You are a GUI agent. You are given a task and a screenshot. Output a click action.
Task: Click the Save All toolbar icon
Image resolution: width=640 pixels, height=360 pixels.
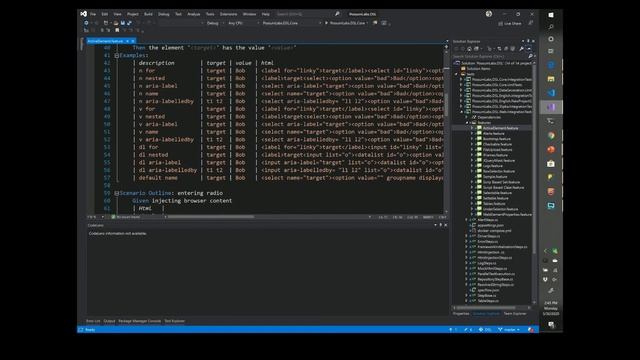(x=129, y=23)
